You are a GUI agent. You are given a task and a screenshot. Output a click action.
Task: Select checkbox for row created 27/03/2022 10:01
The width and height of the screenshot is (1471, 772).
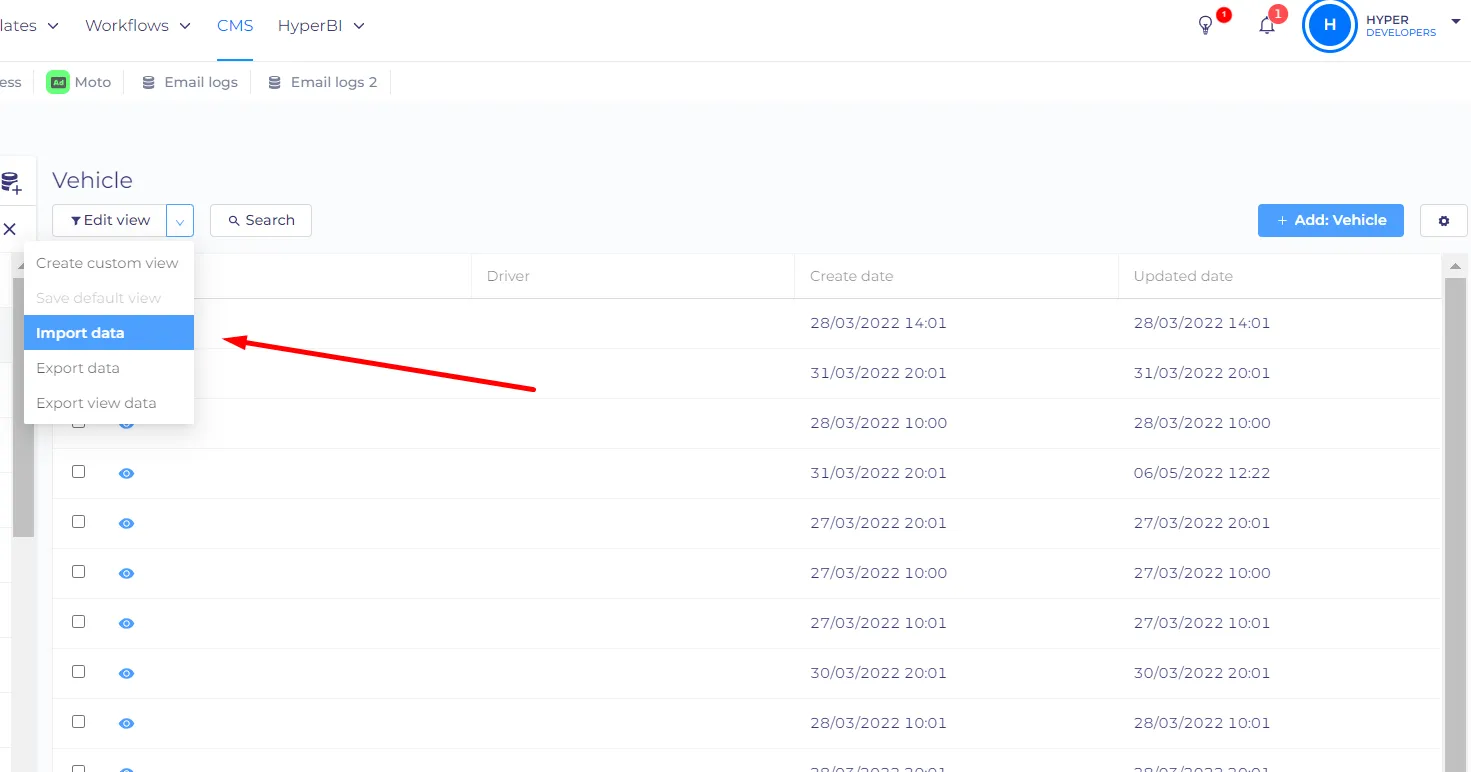pyautogui.click(x=79, y=621)
